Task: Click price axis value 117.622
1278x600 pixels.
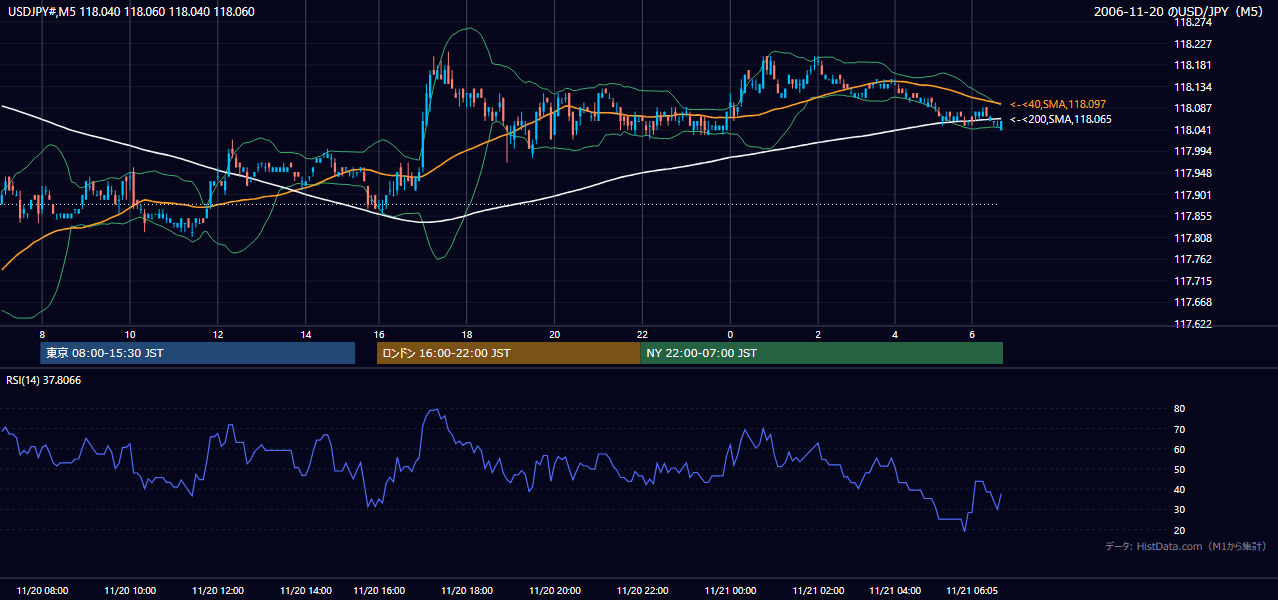Action: [x=1192, y=324]
